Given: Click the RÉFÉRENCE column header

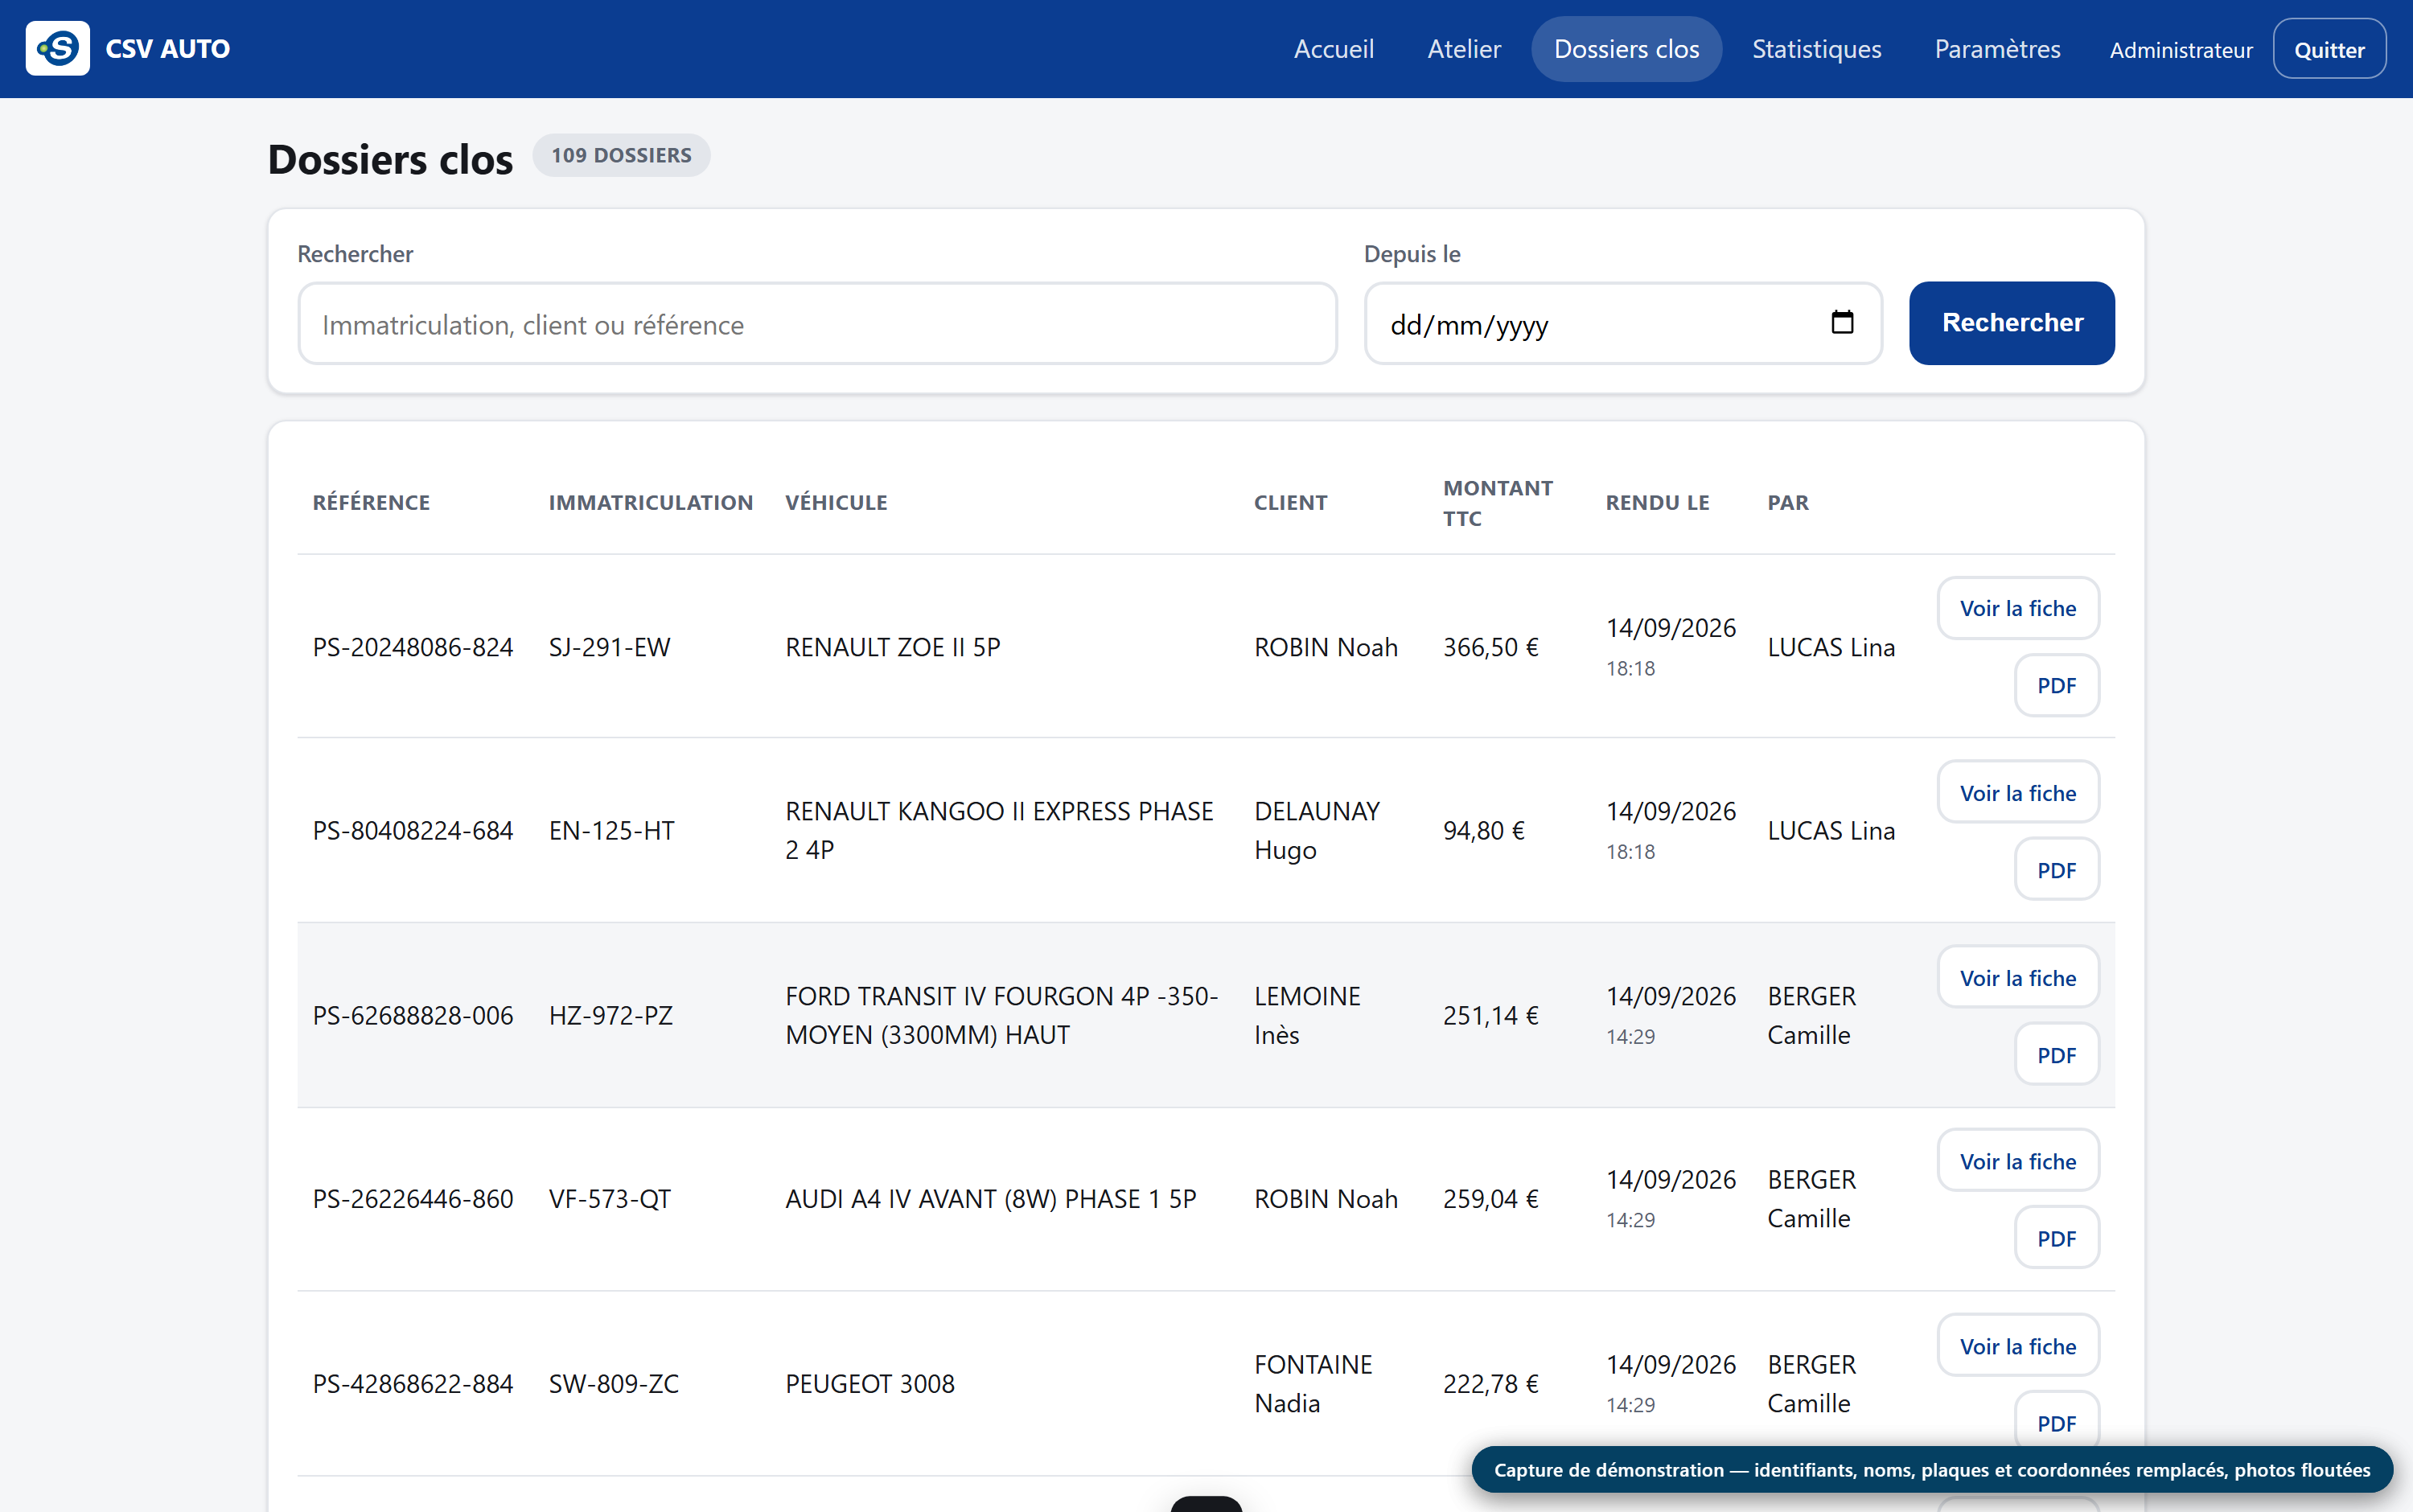Looking at the screenshot, I should [371, 502].
